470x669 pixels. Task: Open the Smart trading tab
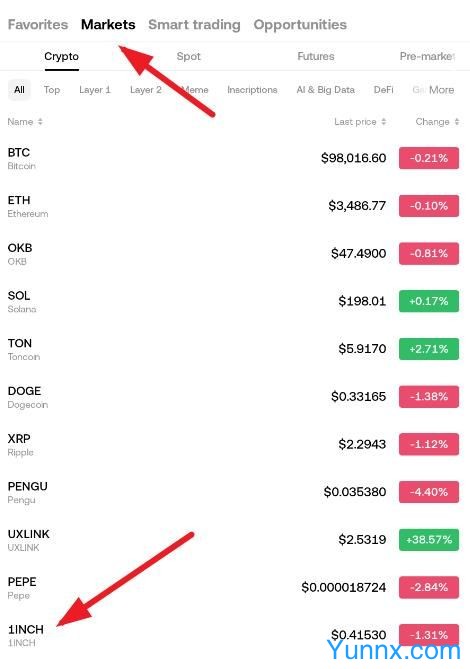[x=194, y=24]
